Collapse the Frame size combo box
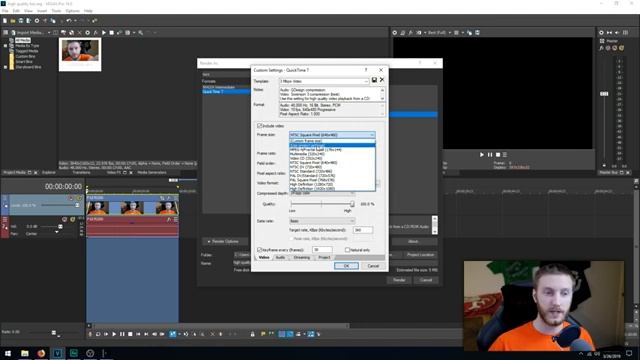 click(x=372, y=135)
